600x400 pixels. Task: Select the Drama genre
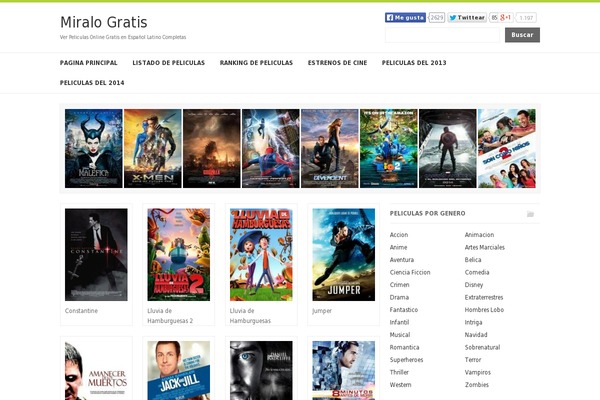(x=399, y=297)
